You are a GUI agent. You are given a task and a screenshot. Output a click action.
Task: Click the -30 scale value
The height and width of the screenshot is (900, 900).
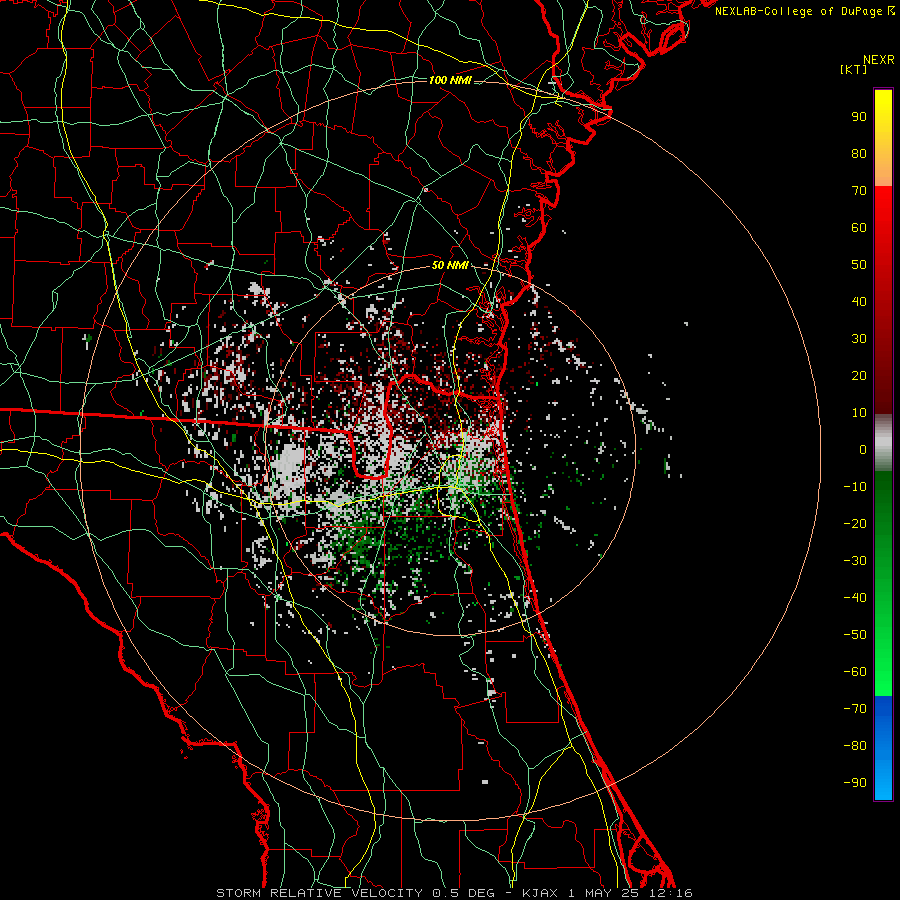(x=855, y=561)
